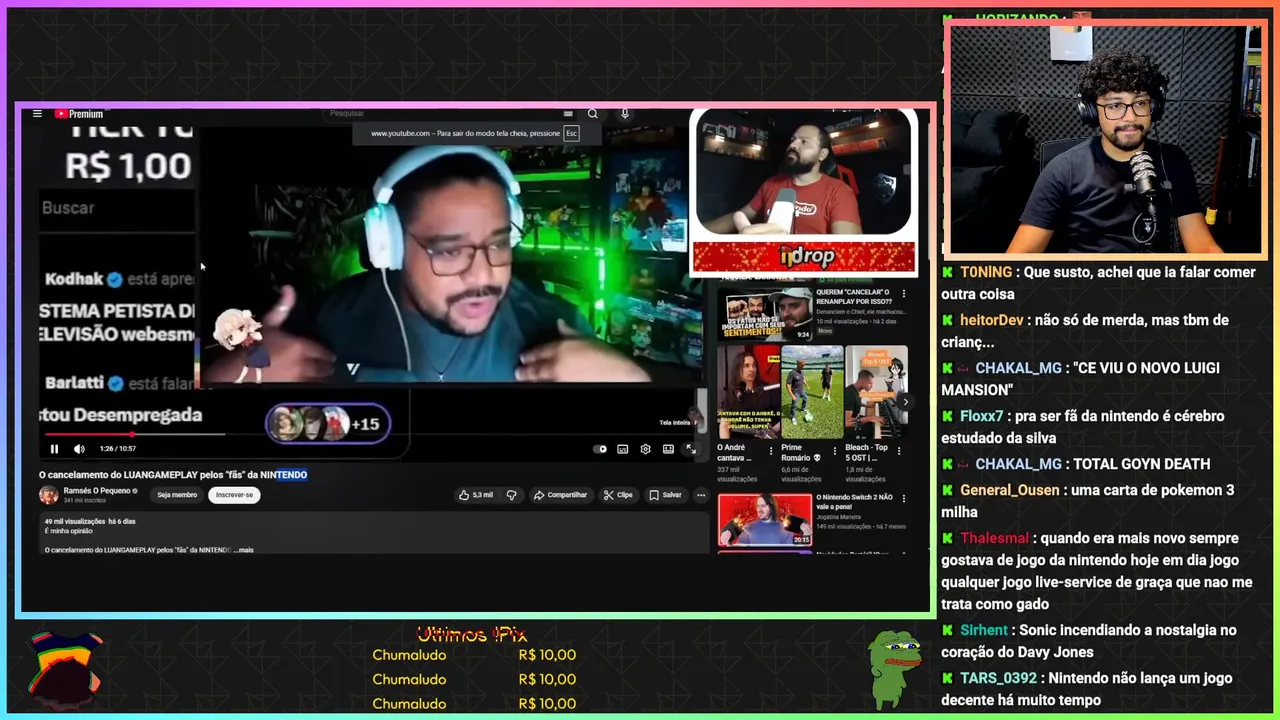Screen dimensions: 1280x720
Task: Open O Nintendo Switch 2 NÃO vale a pena video
Action: coord(764,519)
